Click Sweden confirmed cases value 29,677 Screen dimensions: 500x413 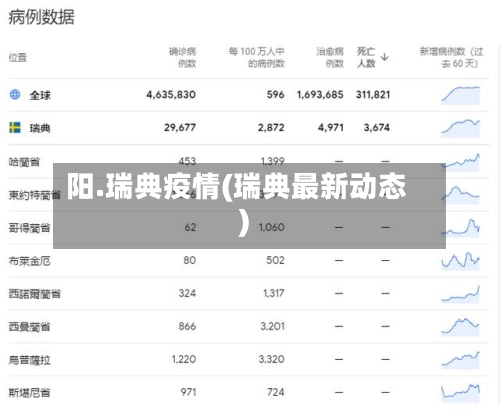[180, 127]
